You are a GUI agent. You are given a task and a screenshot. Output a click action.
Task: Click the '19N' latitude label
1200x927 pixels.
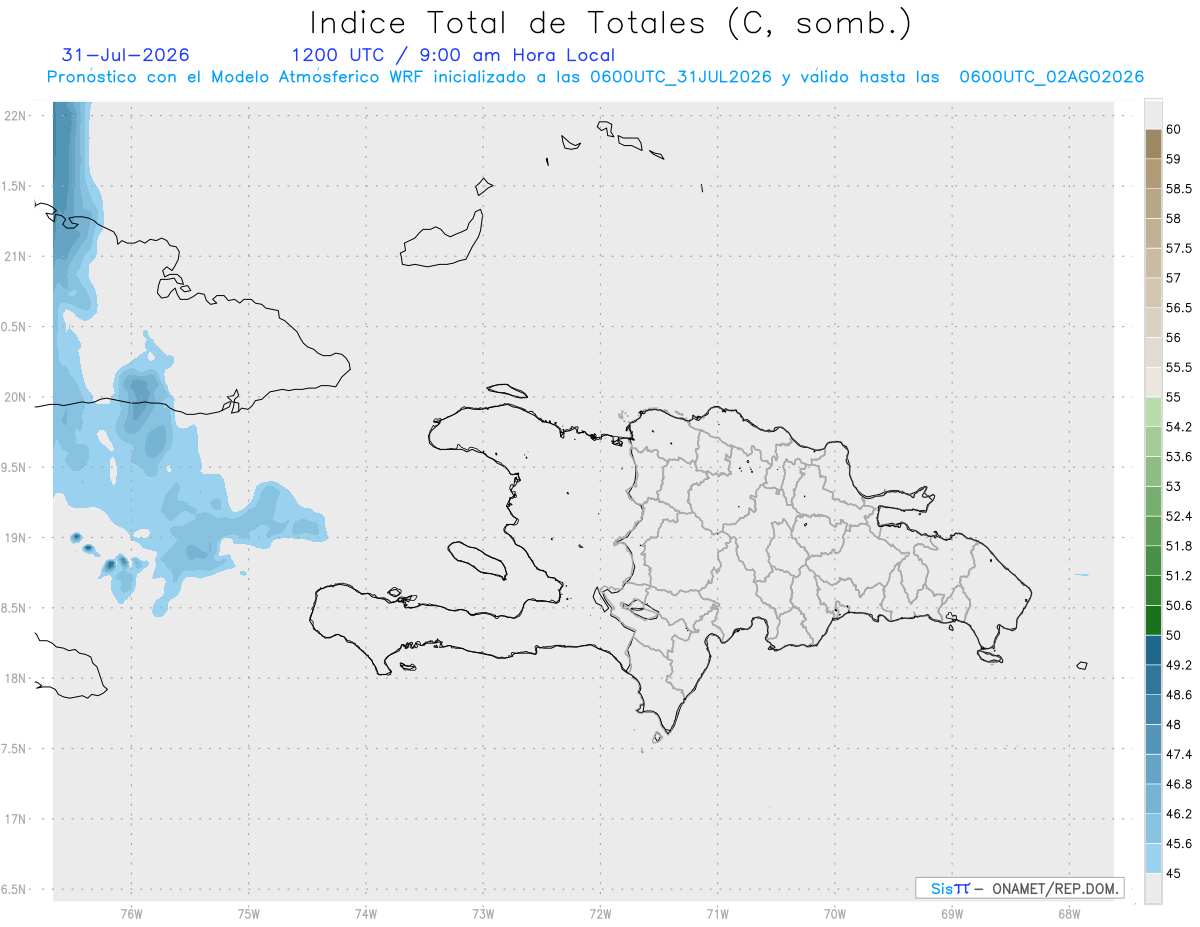click(x=15, y=537)
